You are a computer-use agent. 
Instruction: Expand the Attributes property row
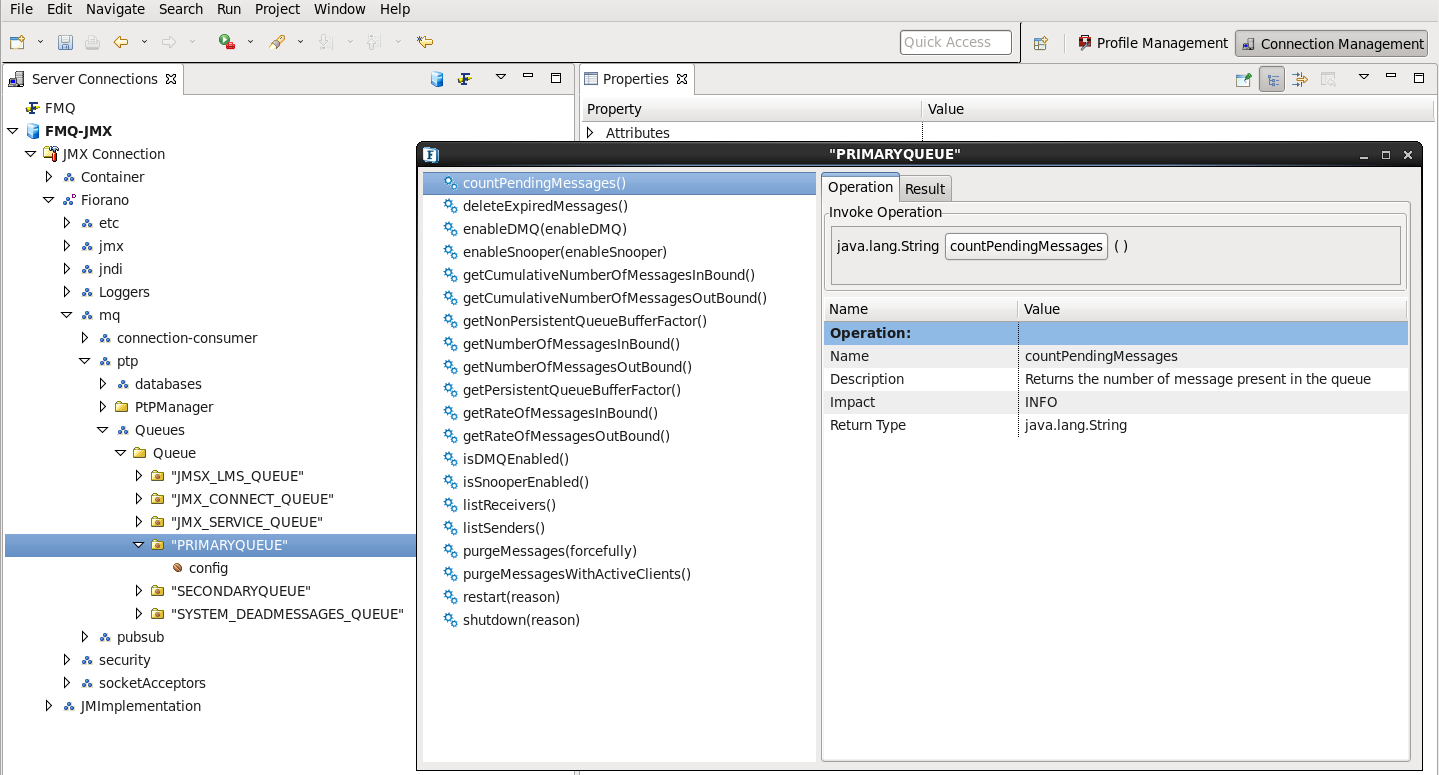(x=590, y=133)
